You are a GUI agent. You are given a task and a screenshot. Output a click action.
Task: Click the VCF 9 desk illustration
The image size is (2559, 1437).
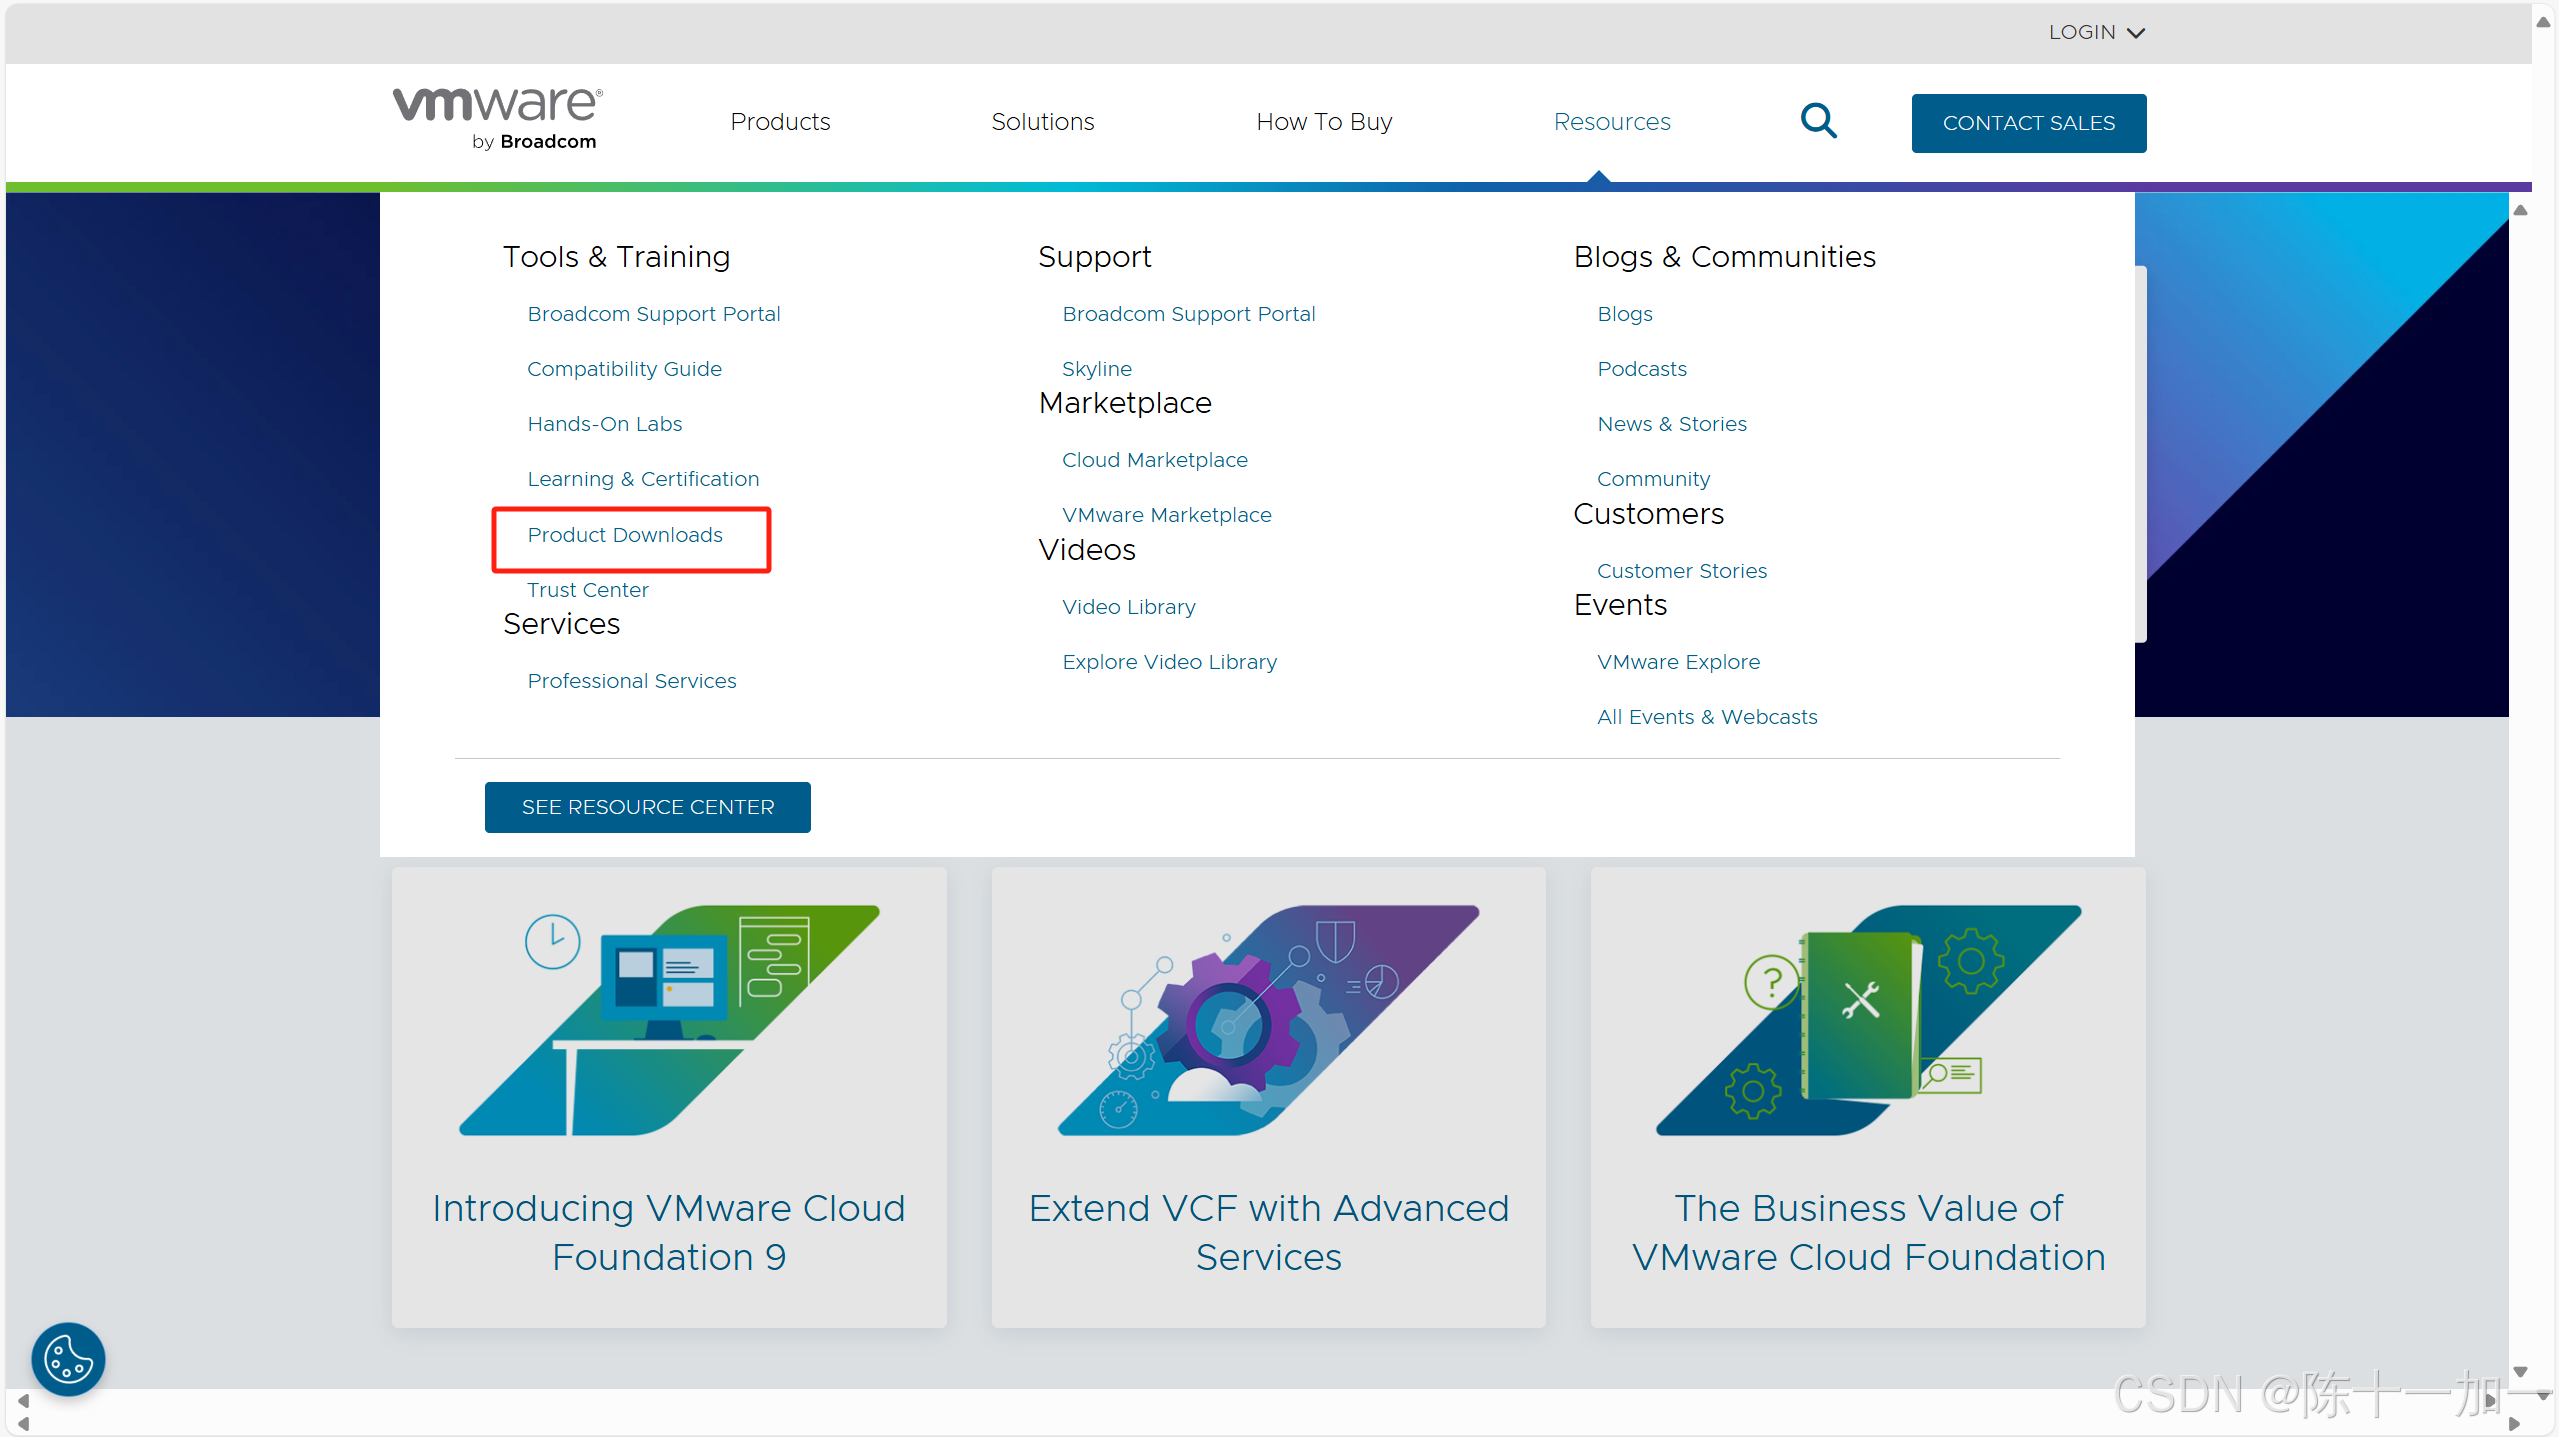click(668, 1020)
